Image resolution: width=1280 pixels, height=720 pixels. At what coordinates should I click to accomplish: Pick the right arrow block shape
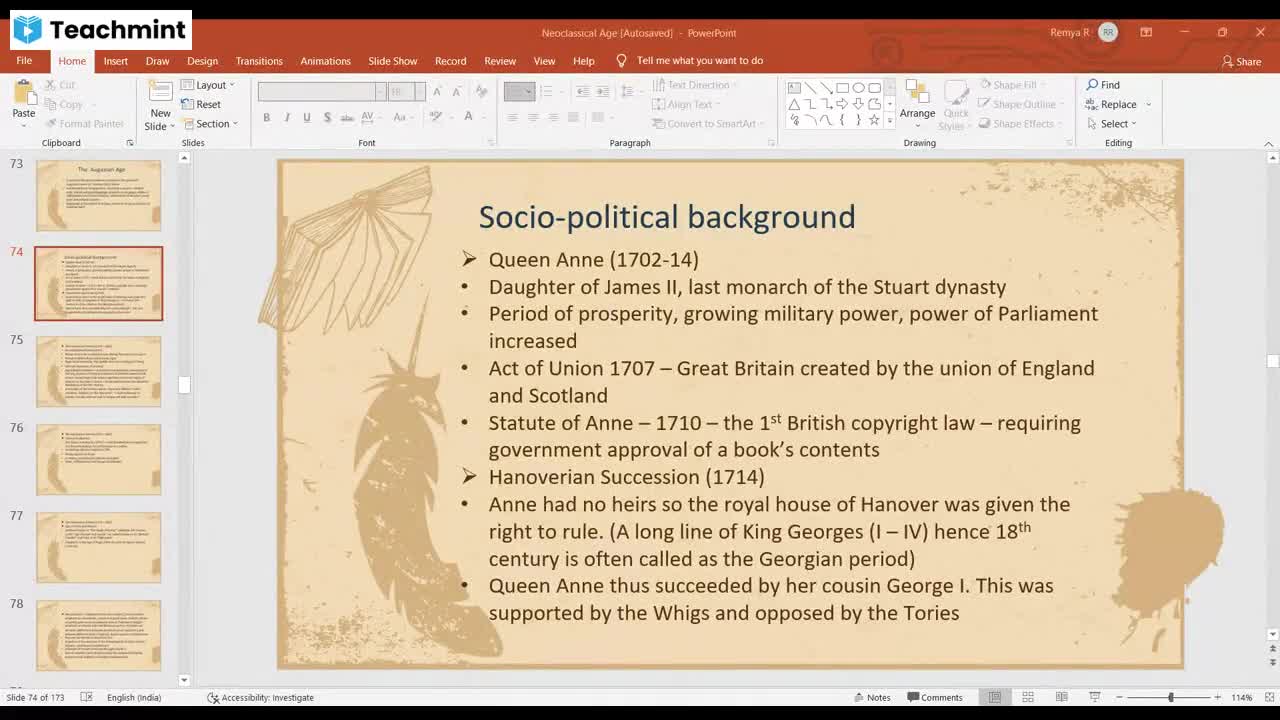[842, 104]
